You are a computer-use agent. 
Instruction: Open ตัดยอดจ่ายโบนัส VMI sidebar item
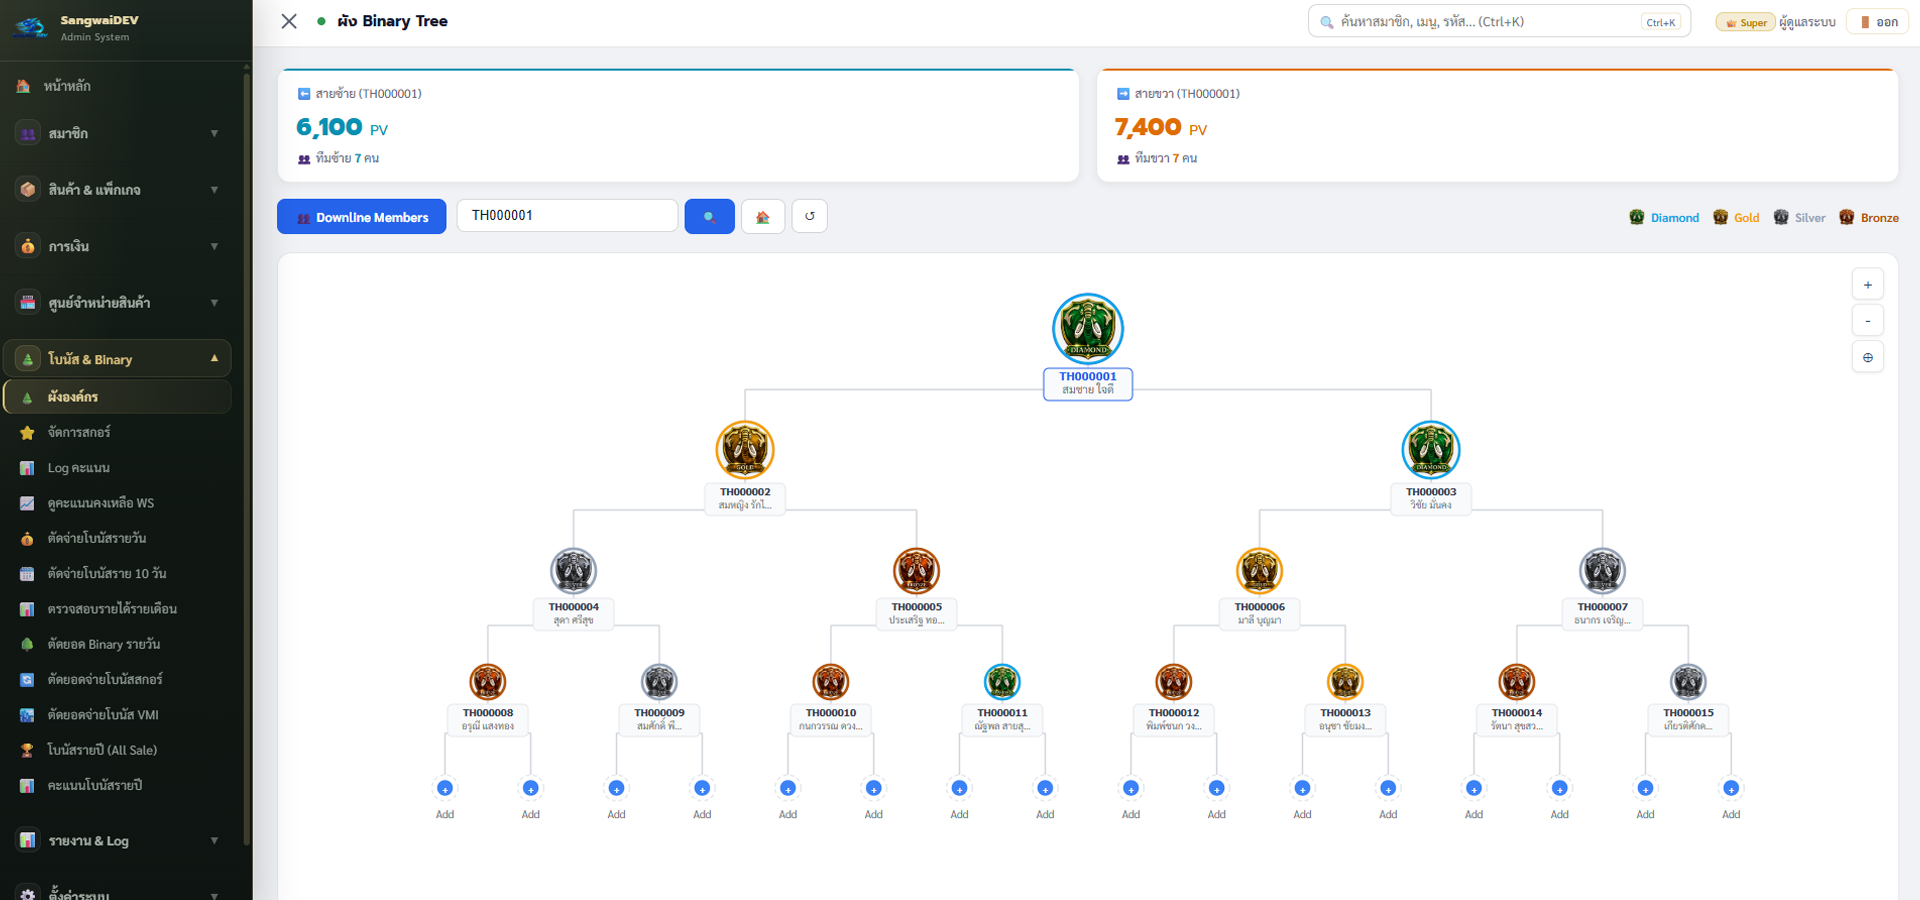pos(118,715)
